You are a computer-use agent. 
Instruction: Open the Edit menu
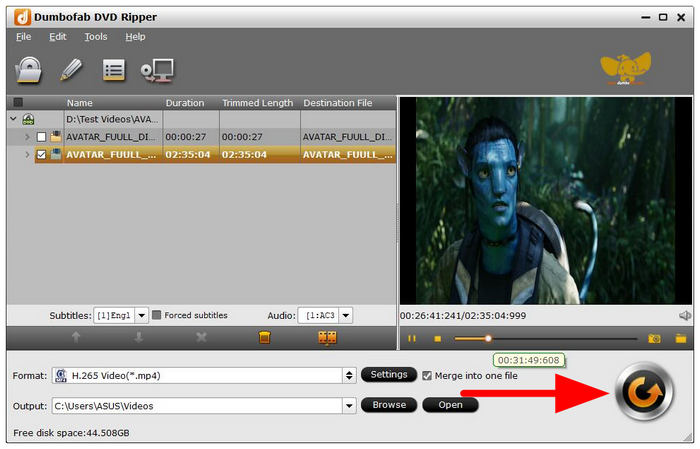(x=58, y=37)
